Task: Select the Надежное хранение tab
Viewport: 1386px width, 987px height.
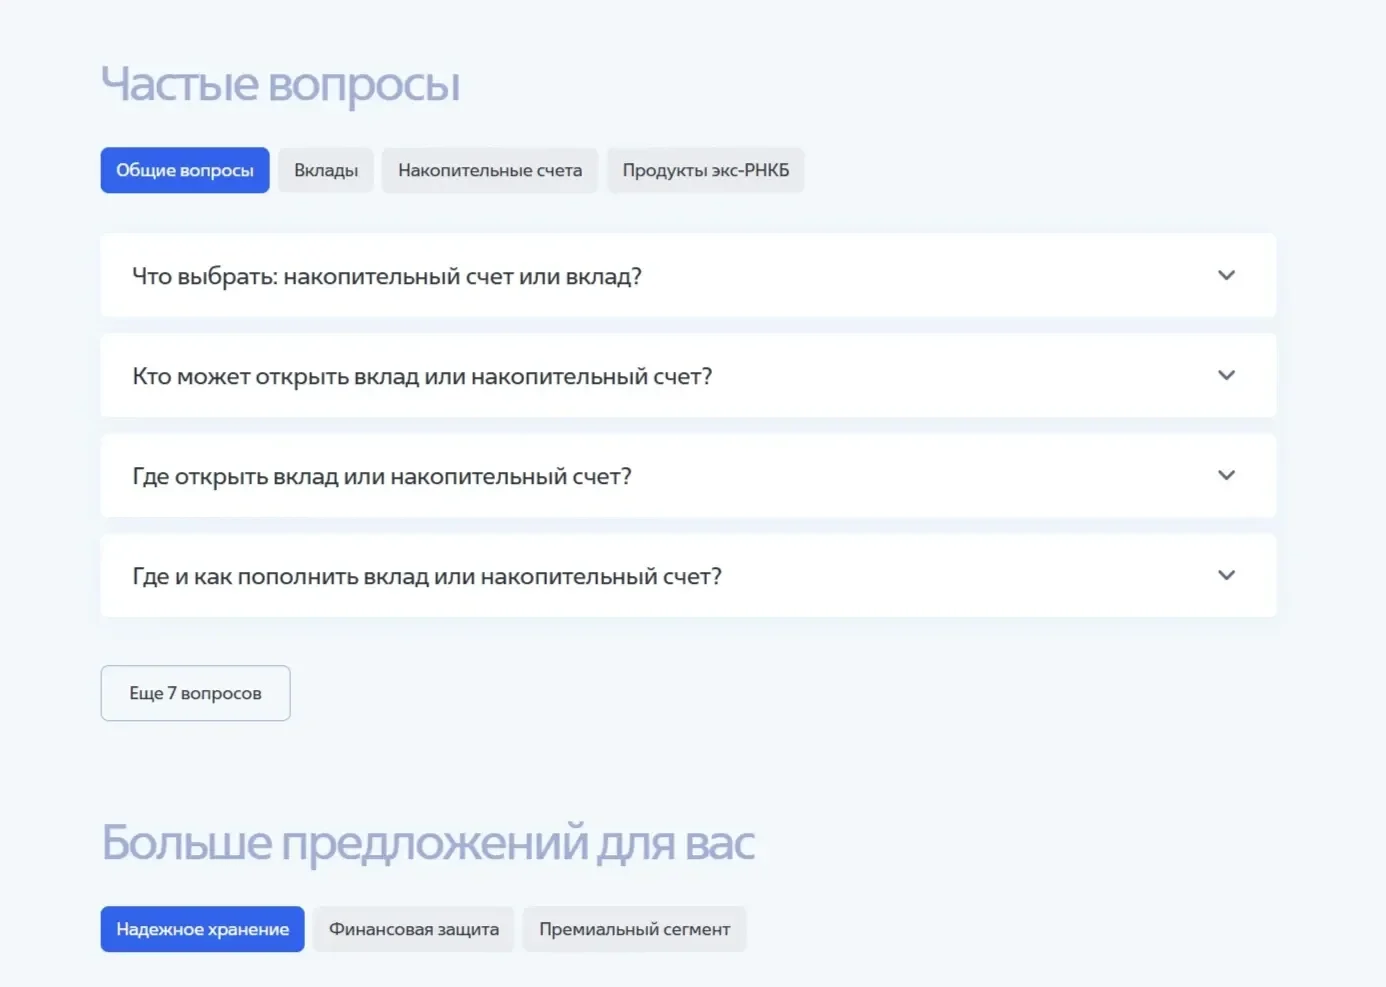Action: coord(203,929)
